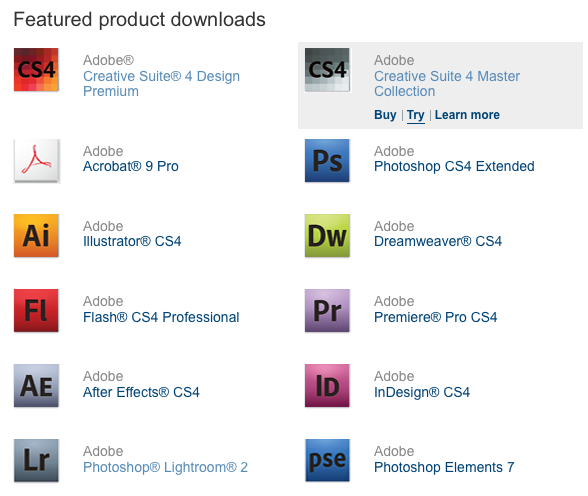The image size is (588, 496).
Task: Click the Photoshop Ps icon
Action: tap(327, 160)
